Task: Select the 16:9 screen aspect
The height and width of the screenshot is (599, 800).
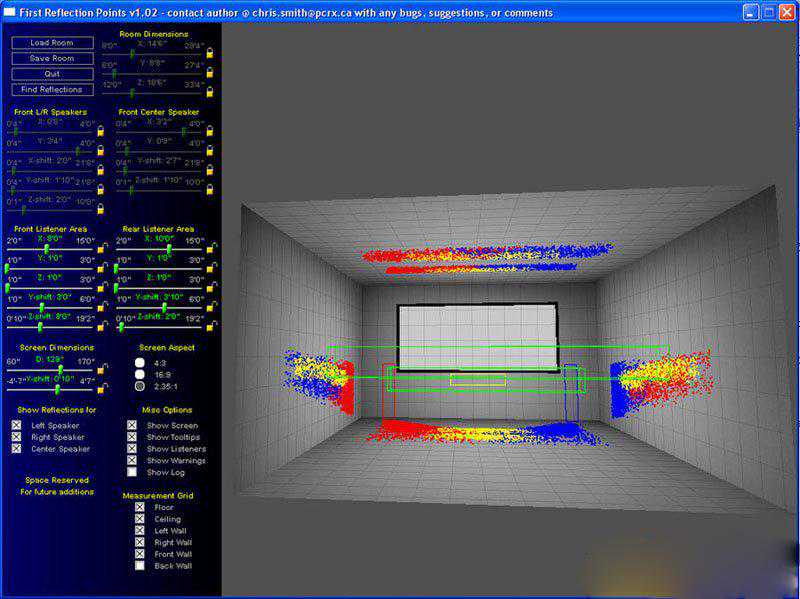Action: click(x=141, y=373)
